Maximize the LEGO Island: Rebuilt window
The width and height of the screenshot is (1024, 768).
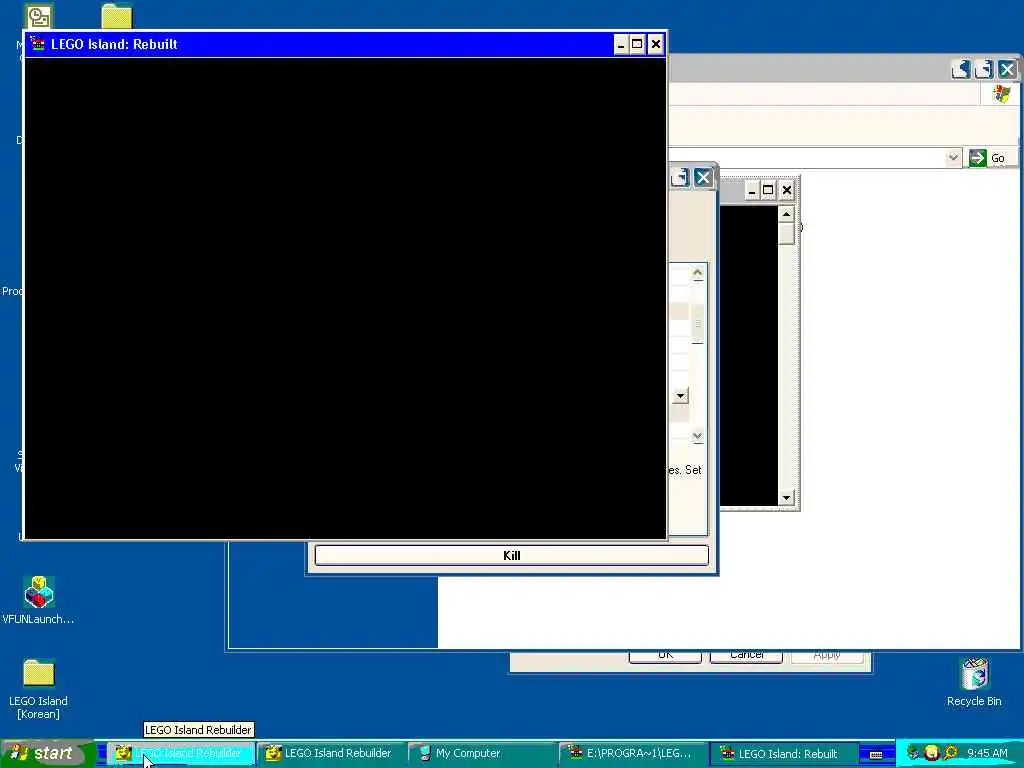637,44
